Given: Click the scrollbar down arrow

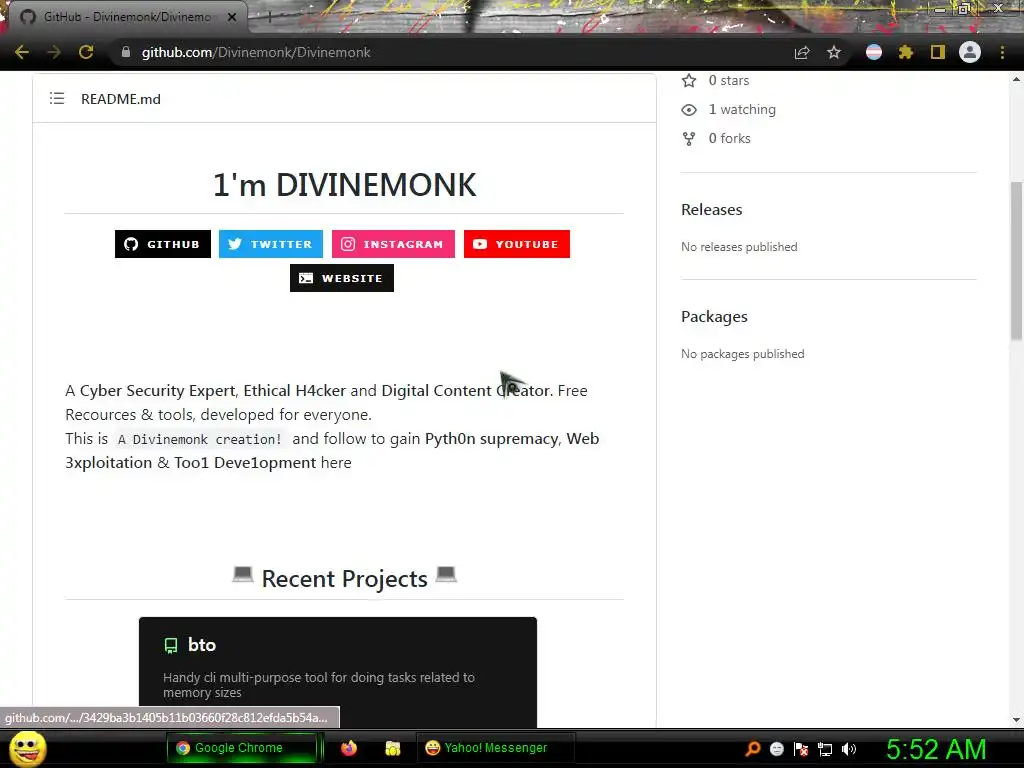Looking at the screenshot, I should click(x=1016, y=720).
